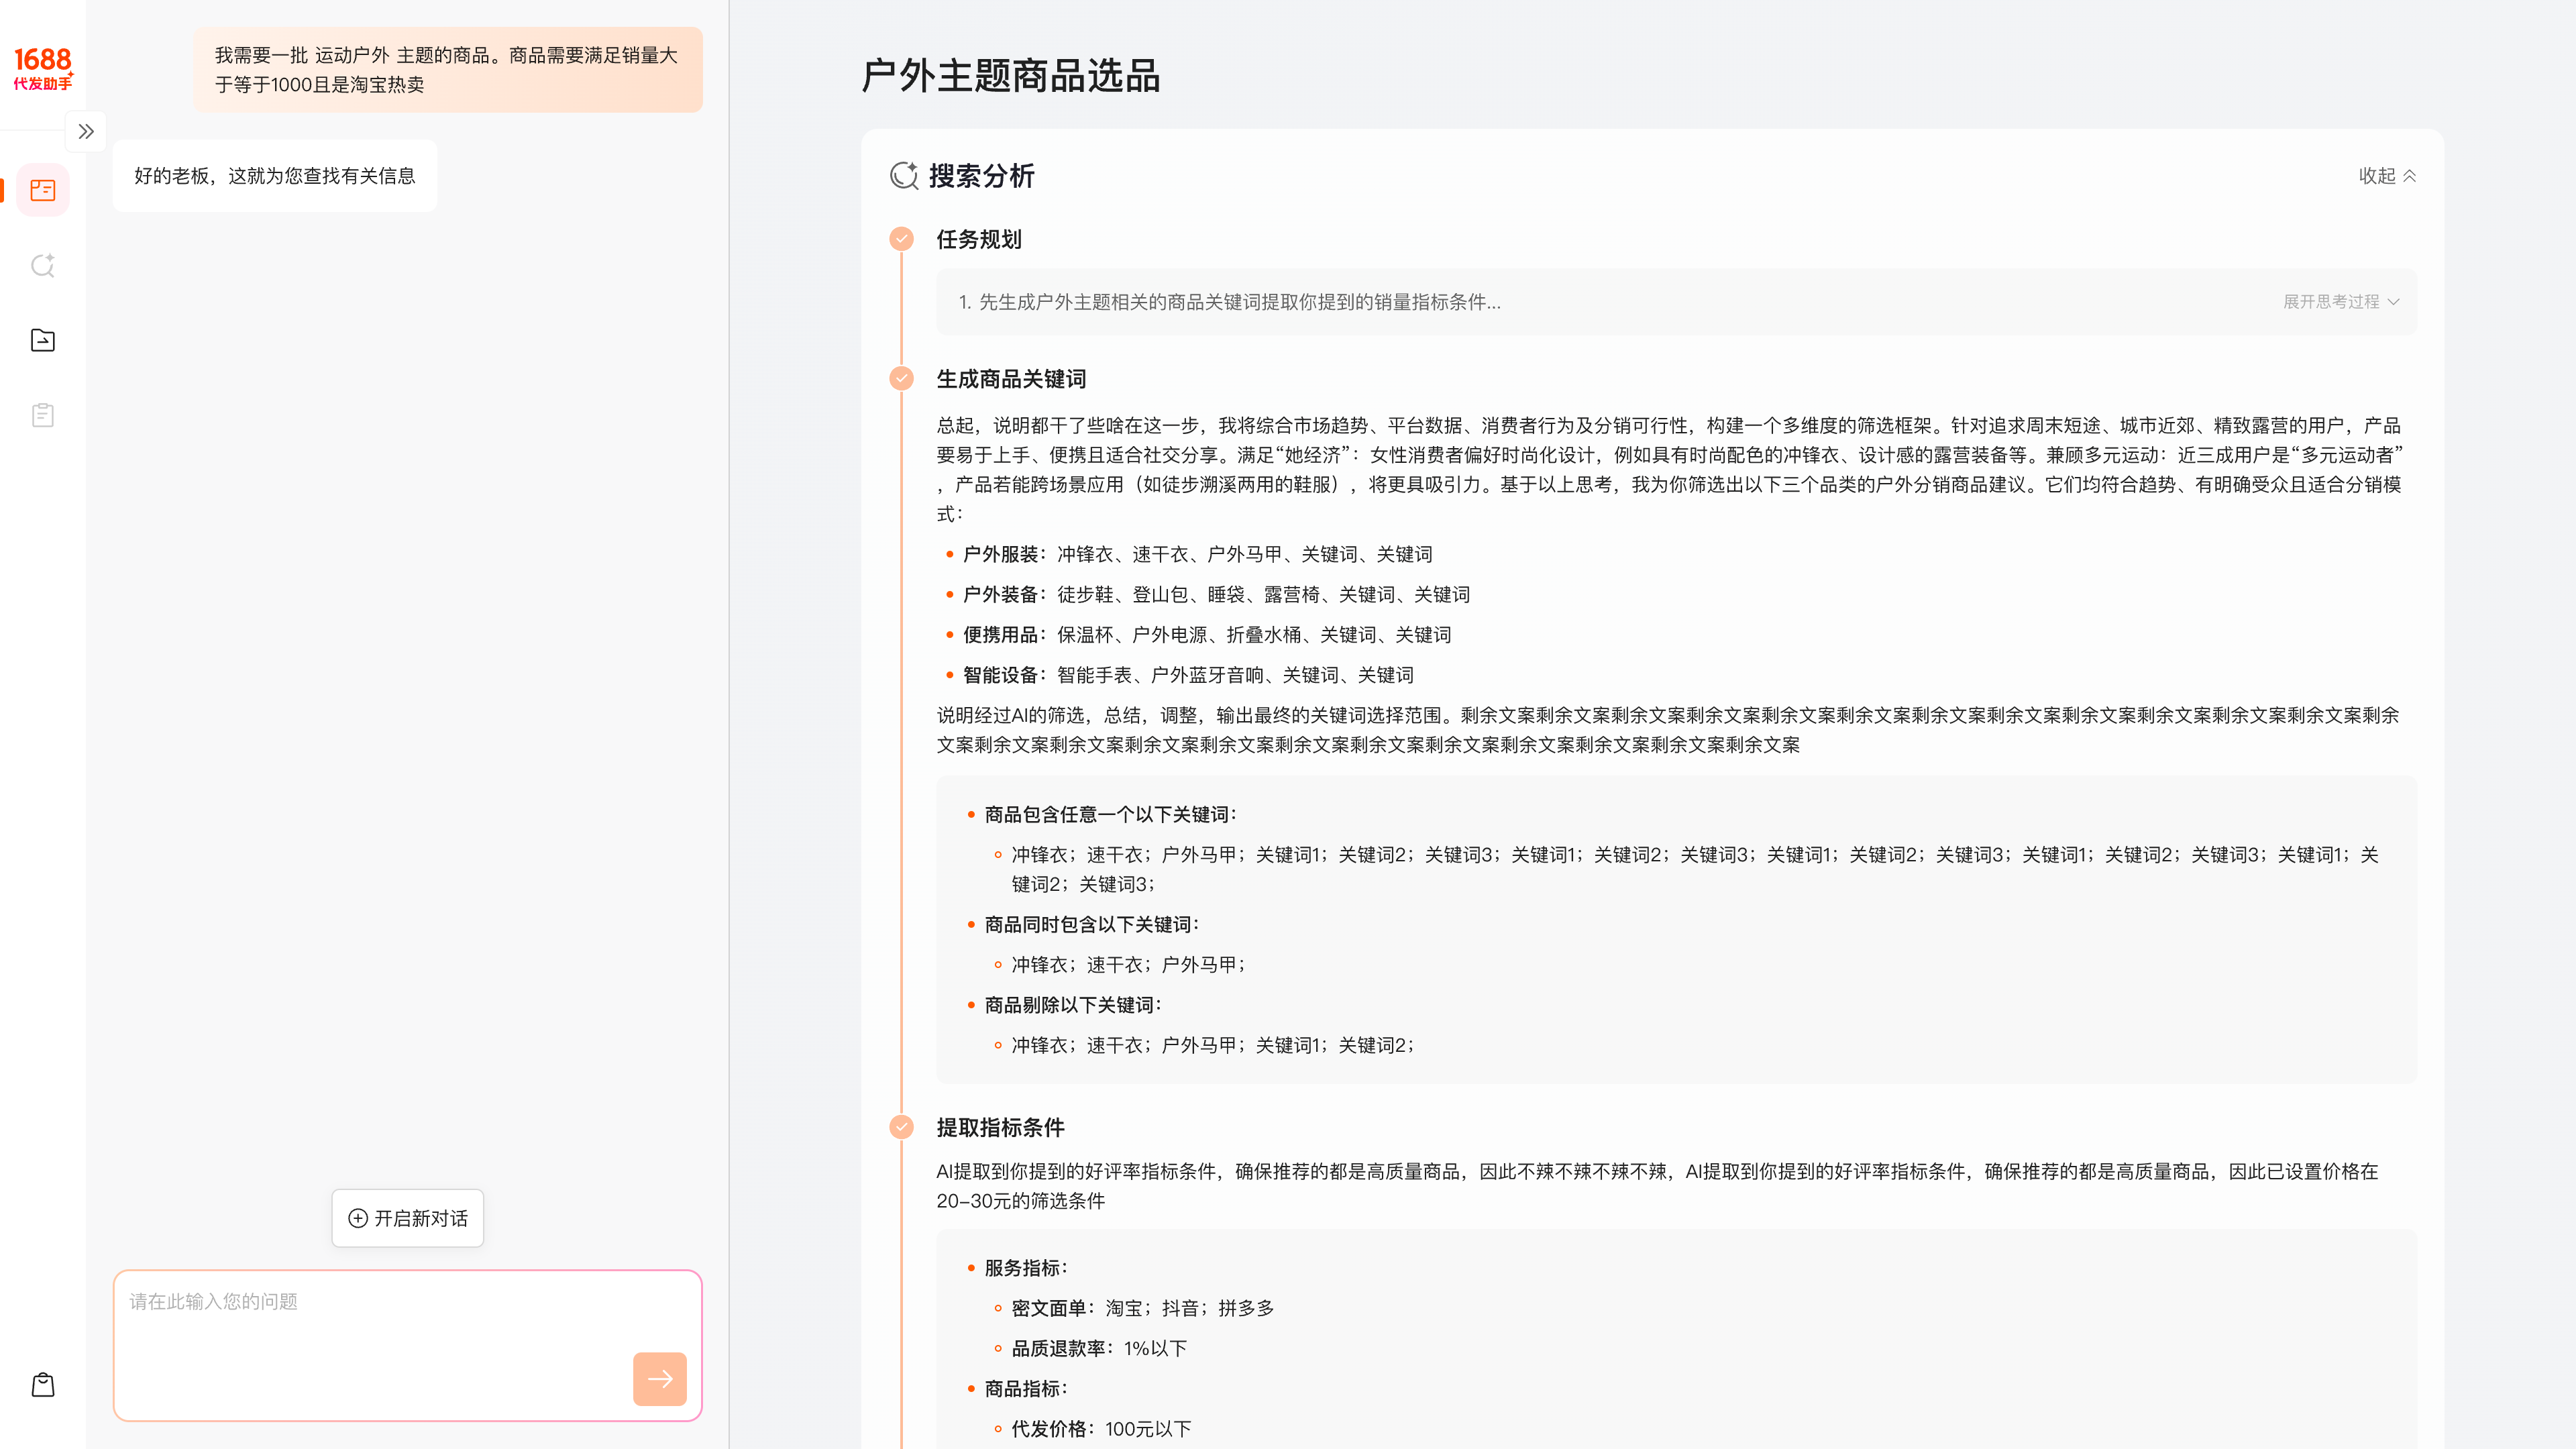Click the 搜索分析 heading icon
Image resolution: width=2576 pixels, height=1449 pixels.
(x=904, y=176)
